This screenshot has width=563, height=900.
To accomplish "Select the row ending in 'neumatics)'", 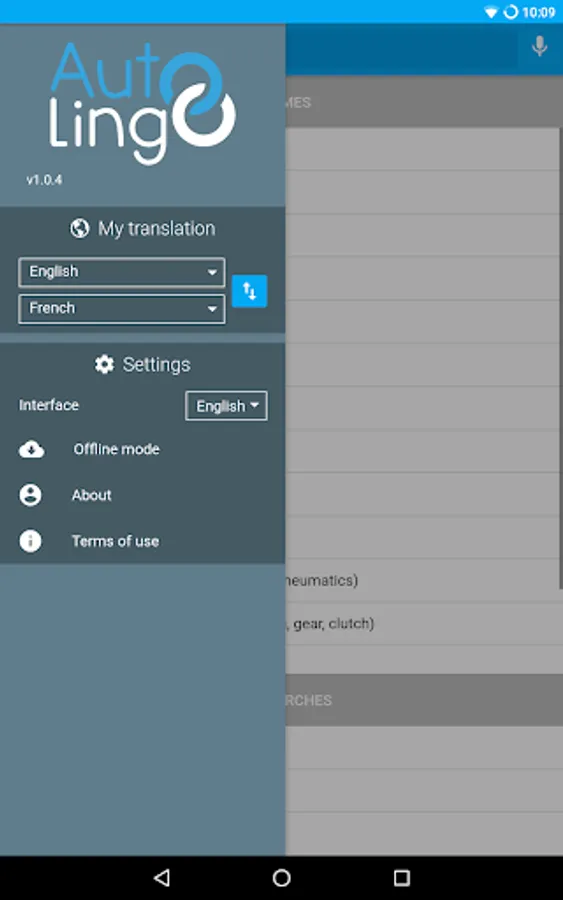I will click(422, 580).
